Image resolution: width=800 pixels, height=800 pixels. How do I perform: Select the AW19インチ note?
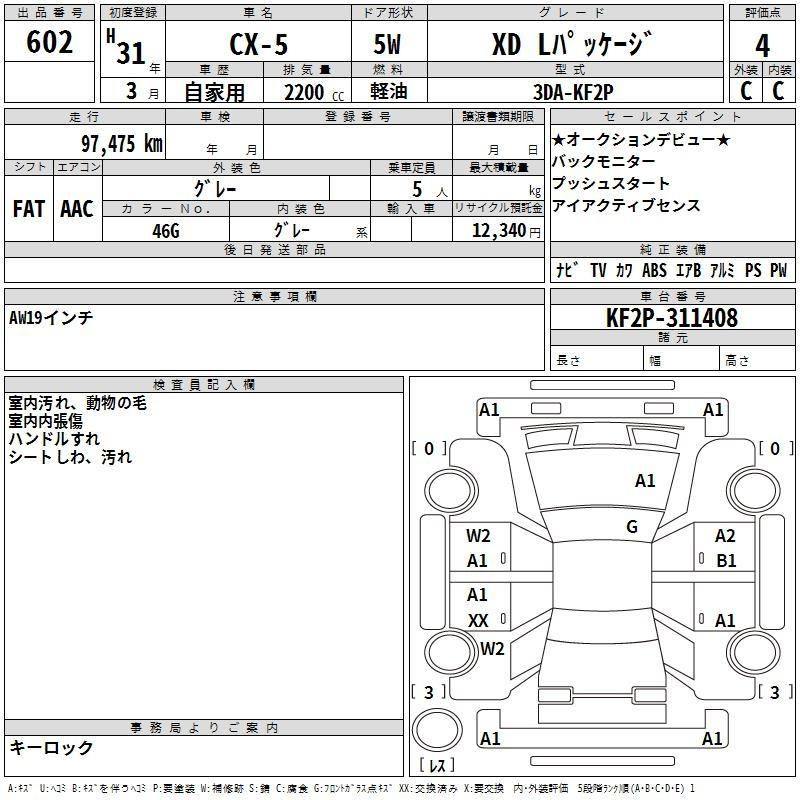51,318
